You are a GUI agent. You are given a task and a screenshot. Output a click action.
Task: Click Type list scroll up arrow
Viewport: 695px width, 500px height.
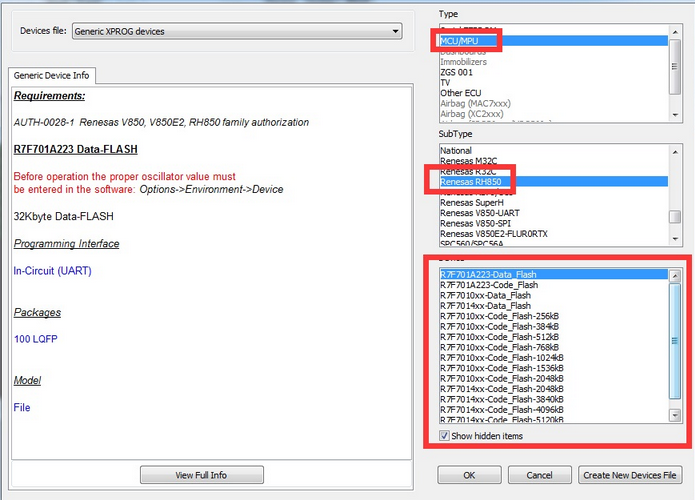pyautogui.click(x=675, y=32)
